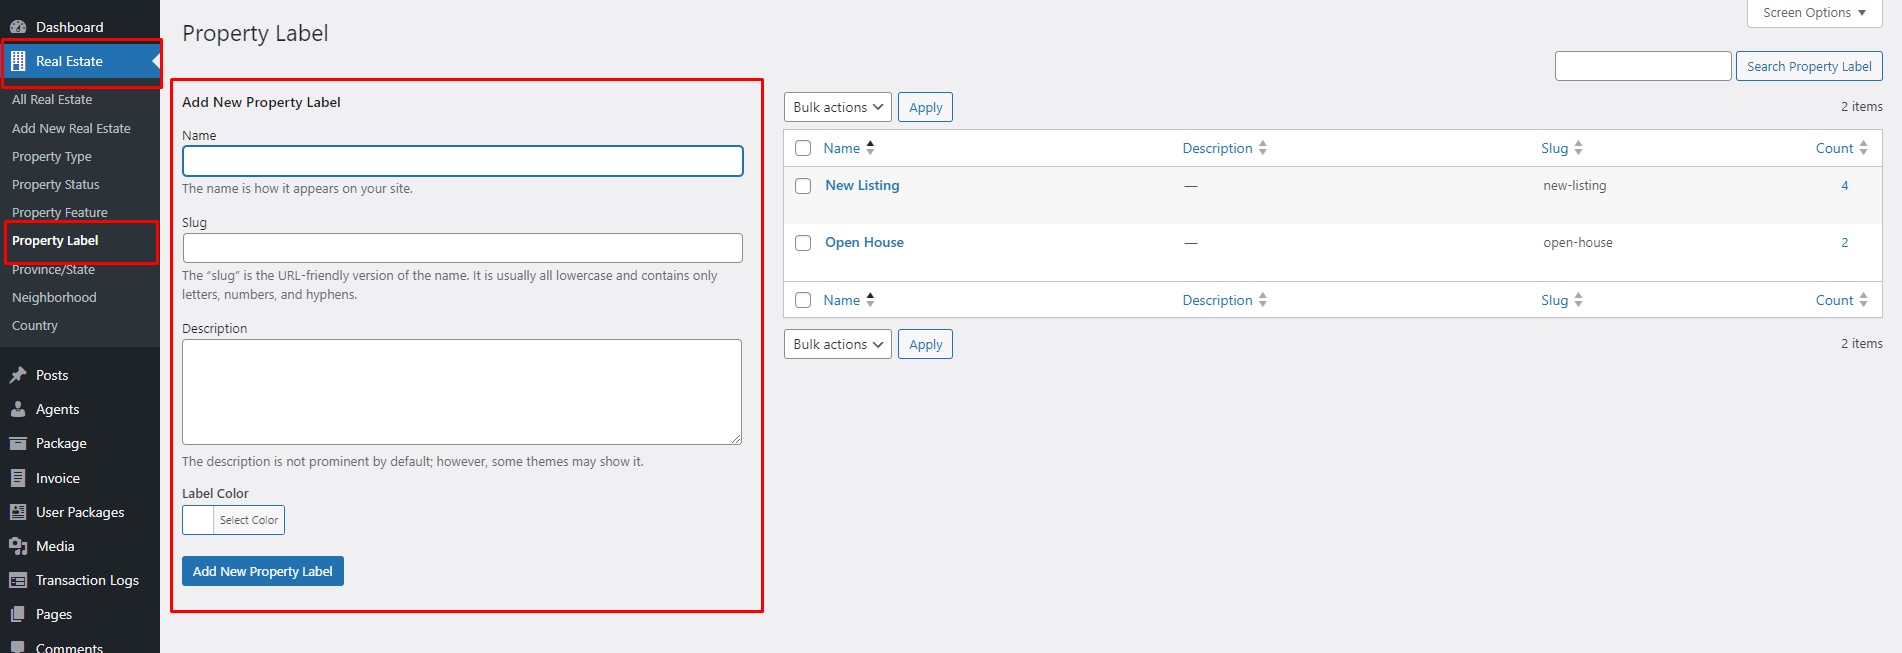The height and width of the screenshot is (653, 1902).
Task: Click the Comments bubble icon
Action: (18, 646)
